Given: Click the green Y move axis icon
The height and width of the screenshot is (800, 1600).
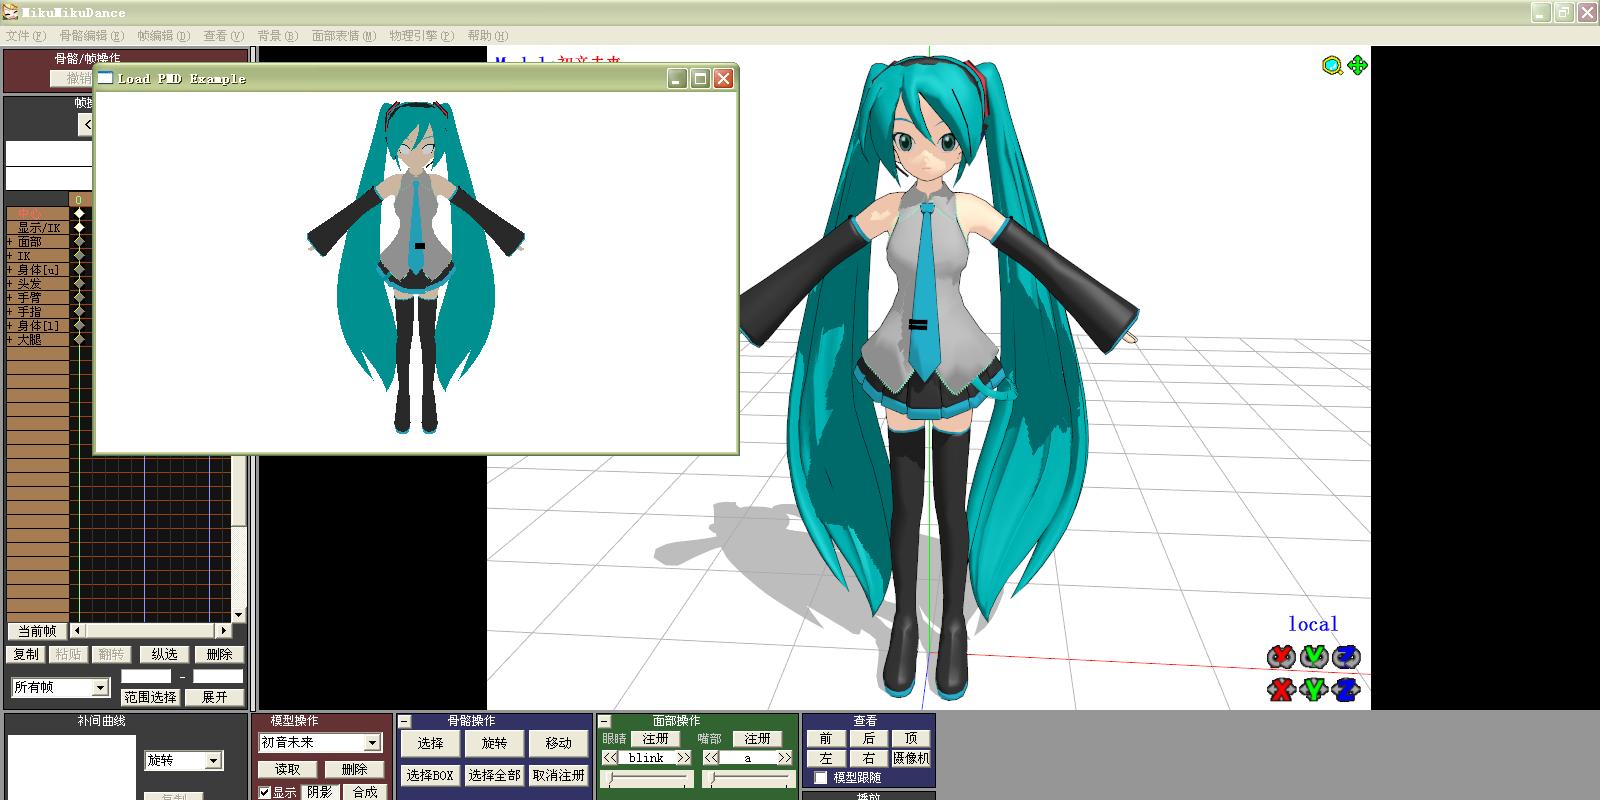Looking at the screenshot, I should pyautogui.click(x=1314, y=689).
